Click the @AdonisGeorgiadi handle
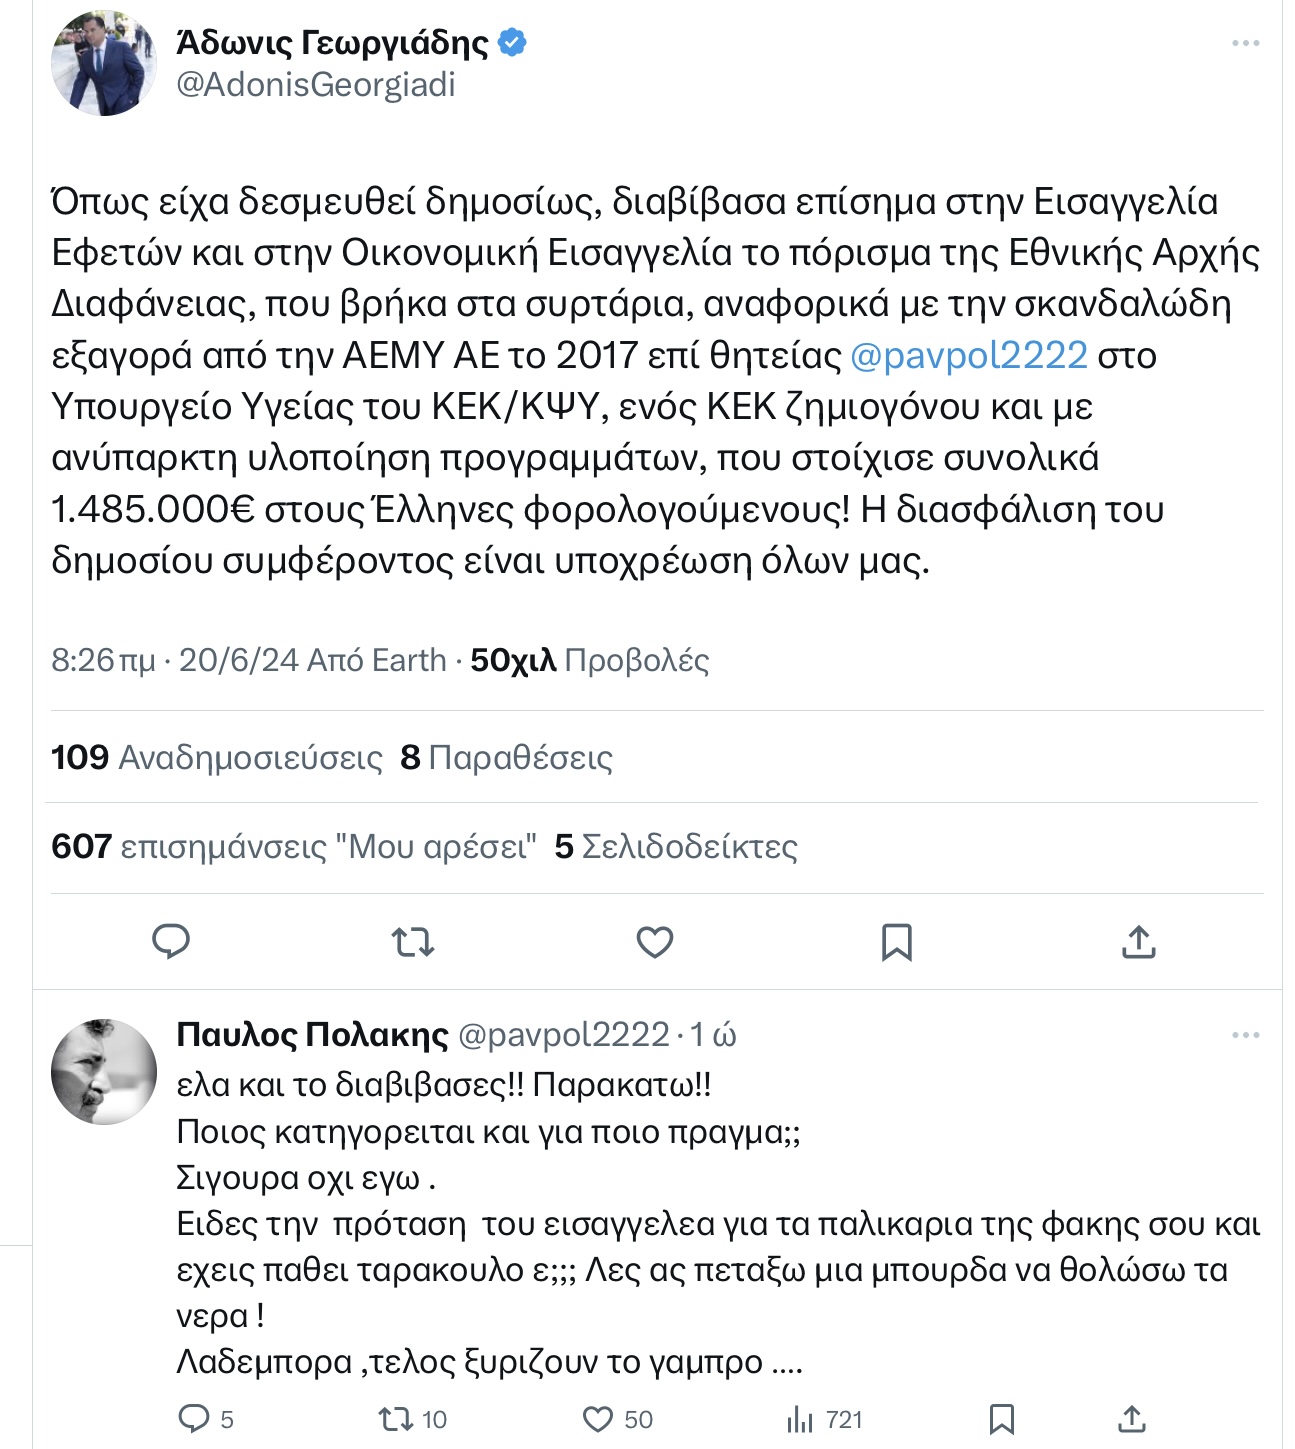This screenshot has width=1295, height=1449. click(316, 85)
